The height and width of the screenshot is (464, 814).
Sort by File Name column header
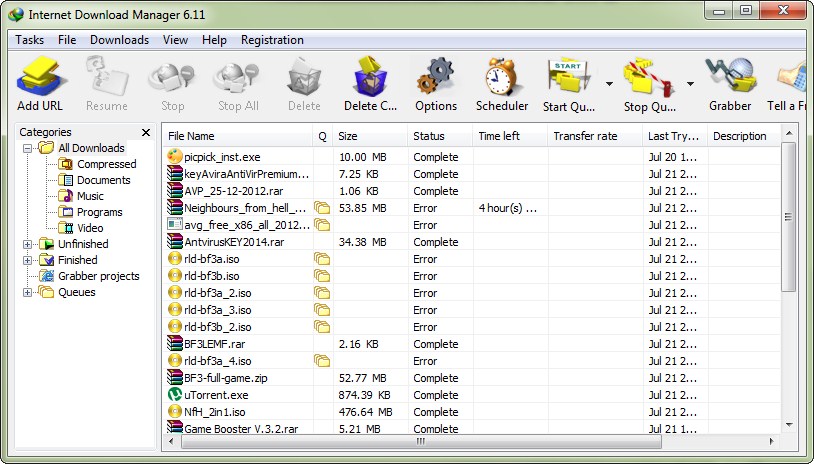point(238,136)
